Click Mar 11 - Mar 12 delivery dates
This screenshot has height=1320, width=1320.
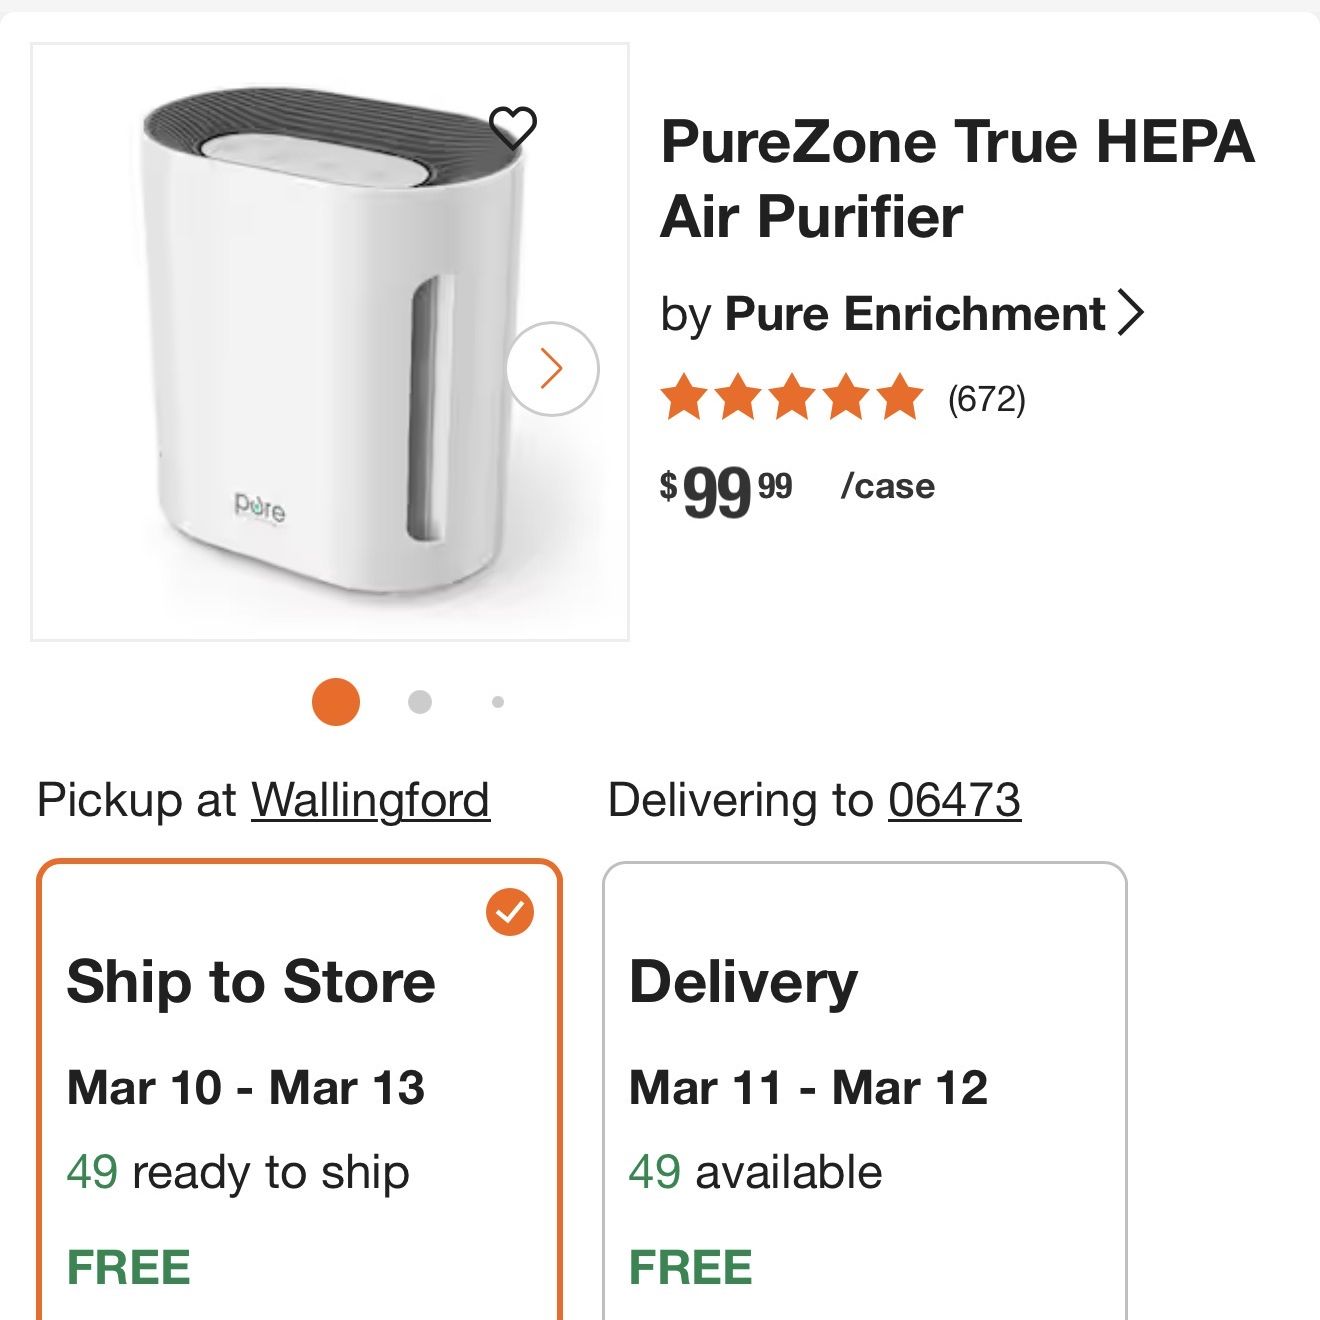808,1088
